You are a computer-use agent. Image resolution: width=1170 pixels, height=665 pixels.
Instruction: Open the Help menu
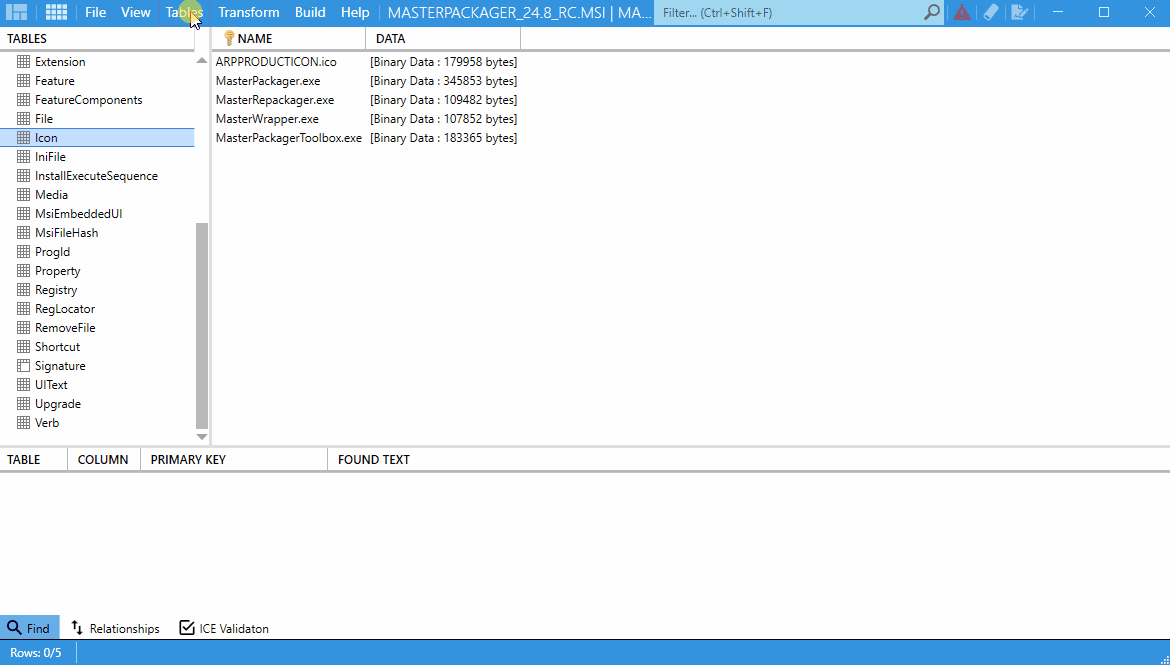tap(355, 13)
